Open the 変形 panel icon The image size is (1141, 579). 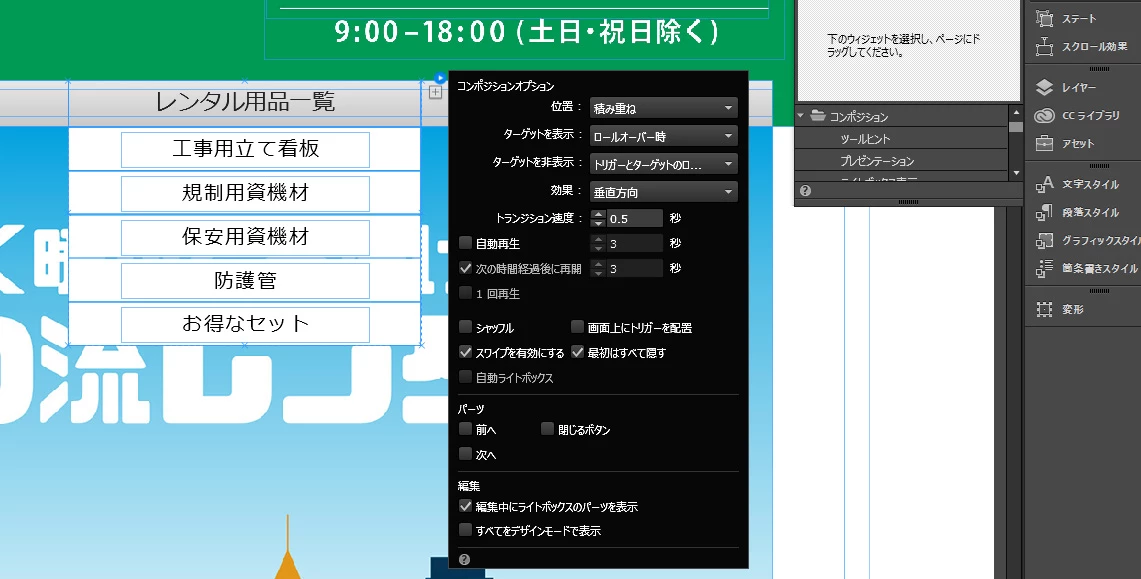pyautogui.click(x=1044, y=309)
